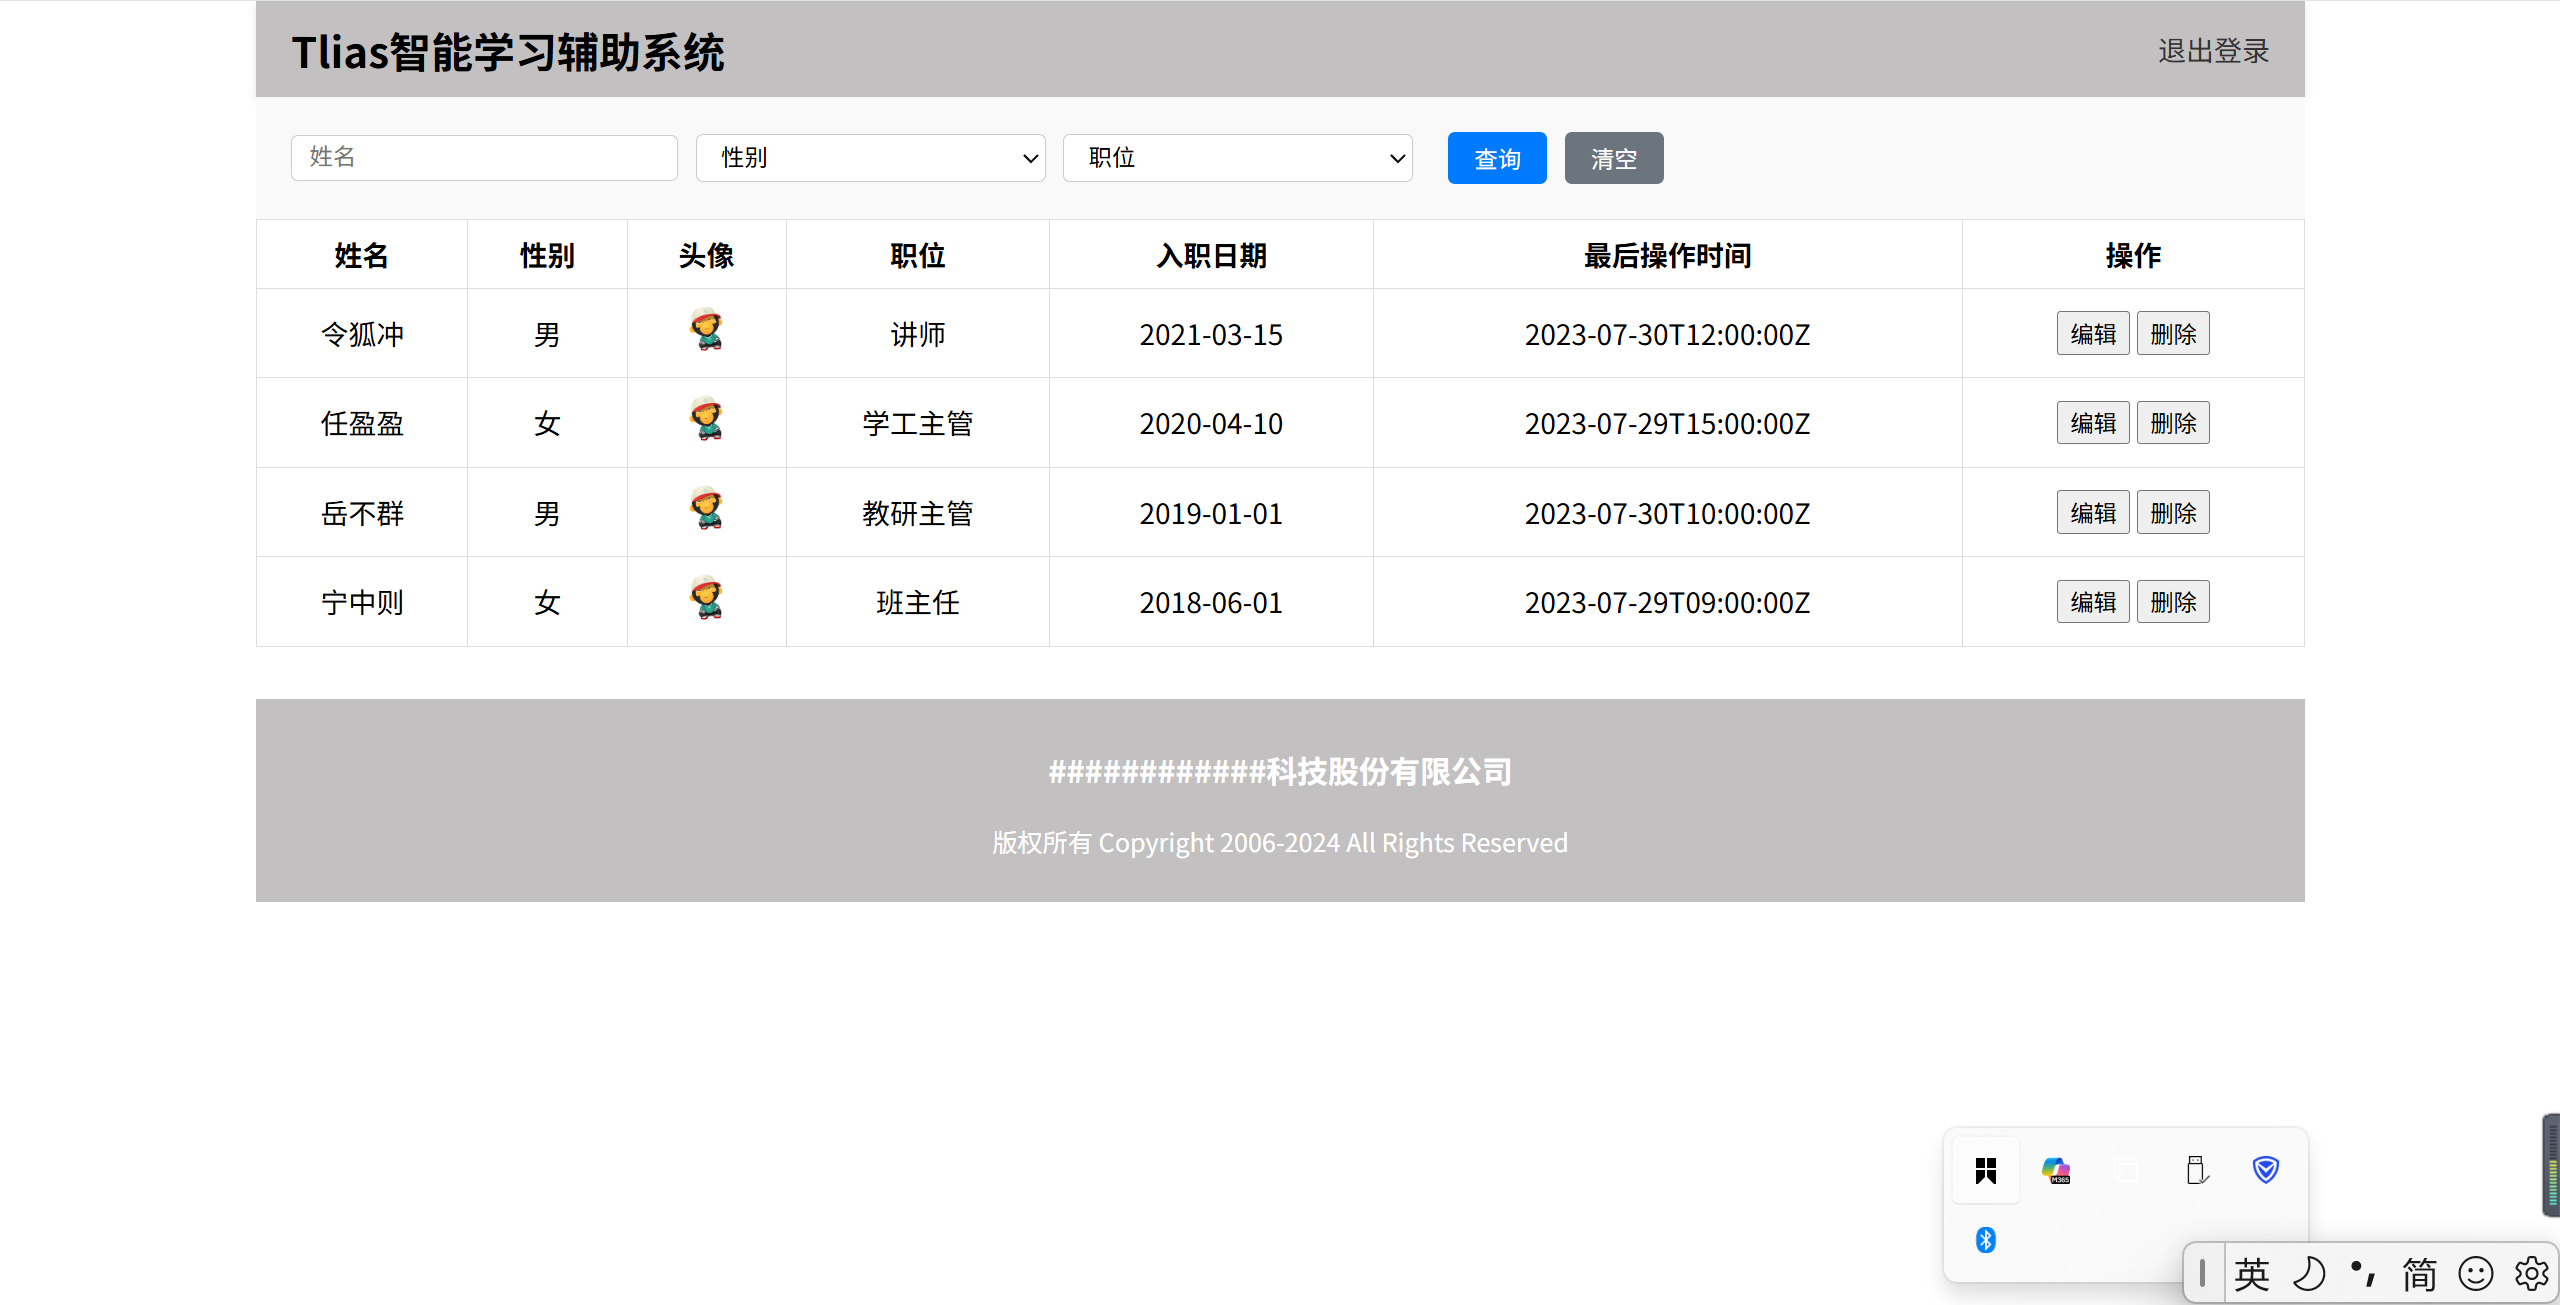This screenshot has width=2560, height=1305.
Task: Click the IME emoji smiley icon
Action: [x=2476, y=1274]
